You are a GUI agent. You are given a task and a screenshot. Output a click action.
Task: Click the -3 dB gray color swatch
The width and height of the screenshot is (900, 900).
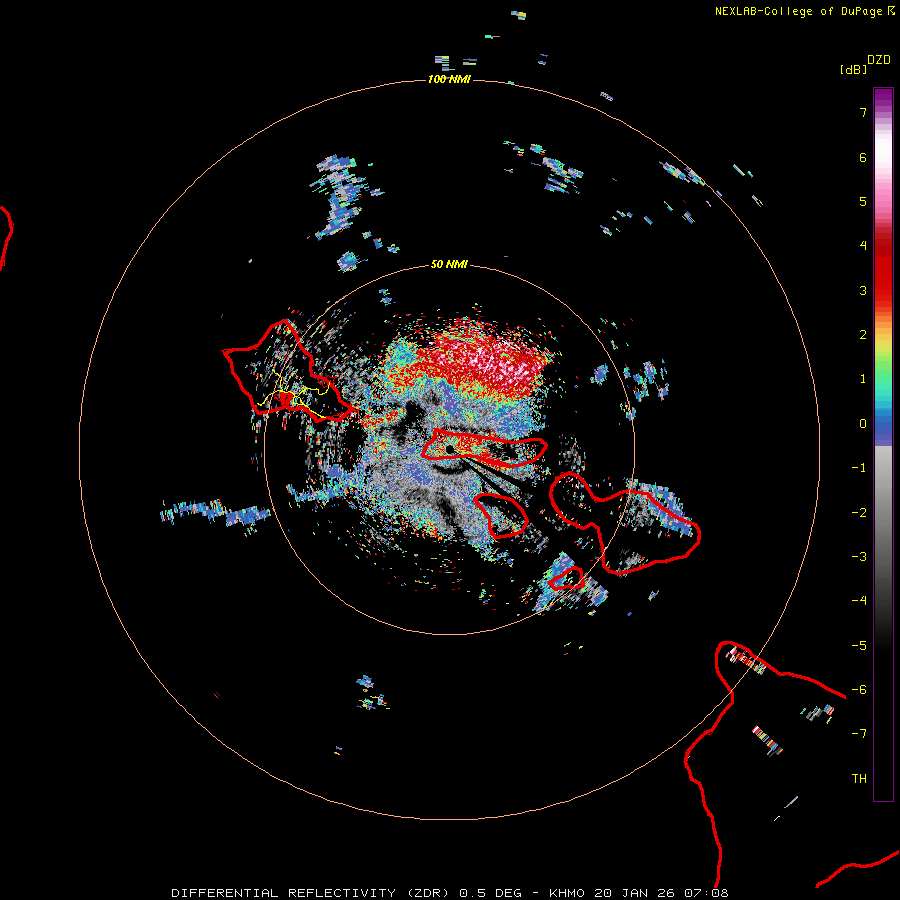pos(883,557)
